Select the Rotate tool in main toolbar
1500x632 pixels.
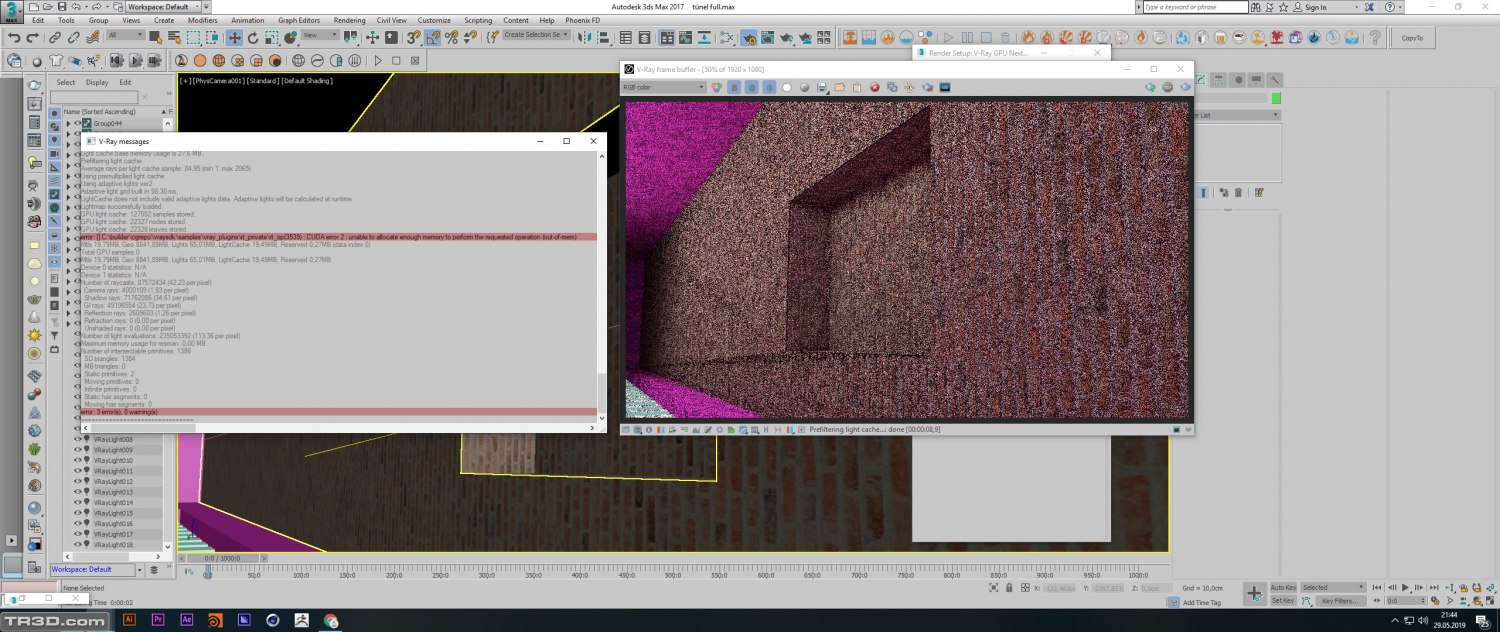click(253, 38)
